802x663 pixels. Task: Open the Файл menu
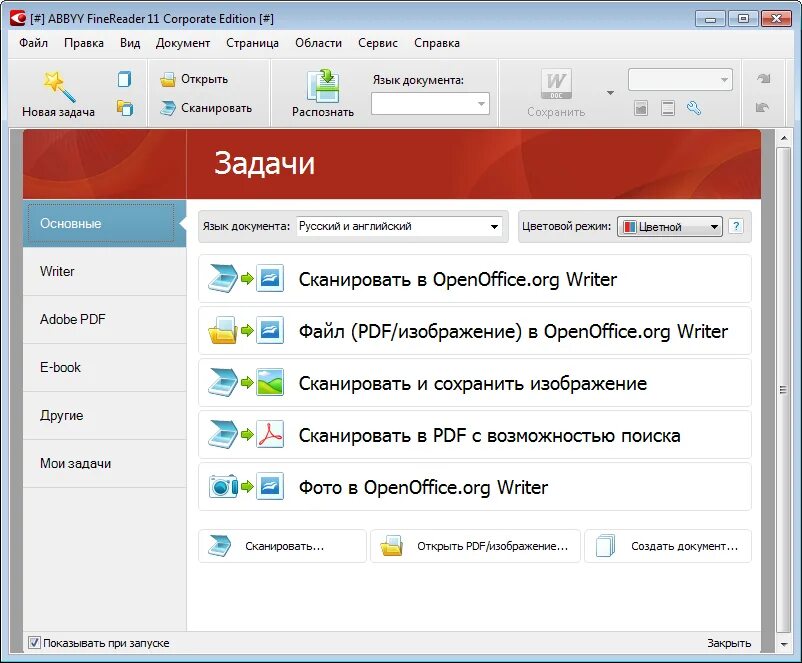click(34, 43)
